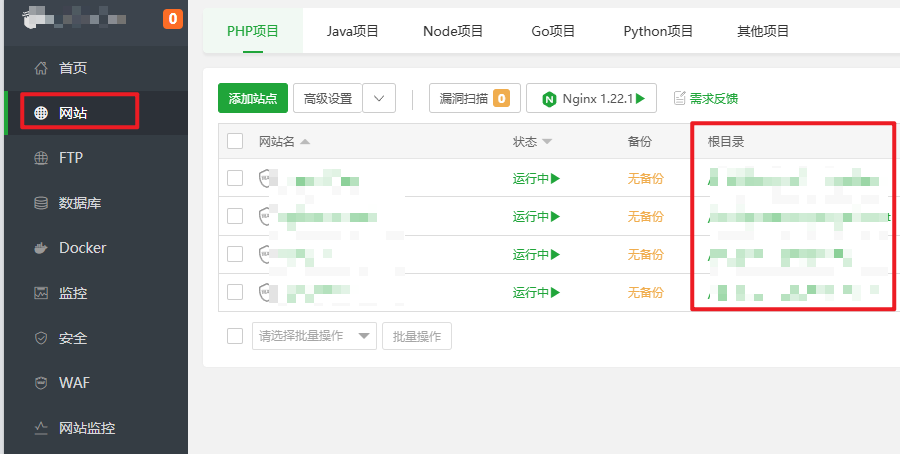
Task: Click the FTP globe icon in sidebar
Action: [x=41, y=158]
